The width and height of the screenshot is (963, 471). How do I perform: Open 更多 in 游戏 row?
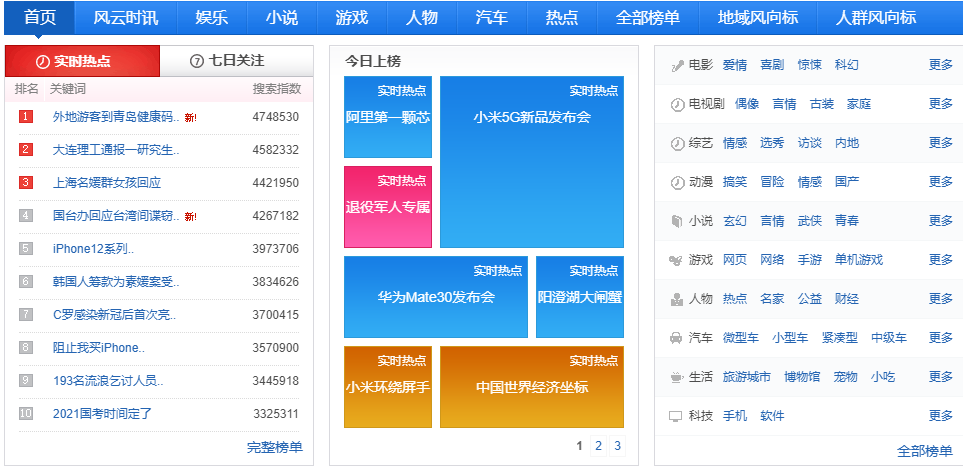941,260
